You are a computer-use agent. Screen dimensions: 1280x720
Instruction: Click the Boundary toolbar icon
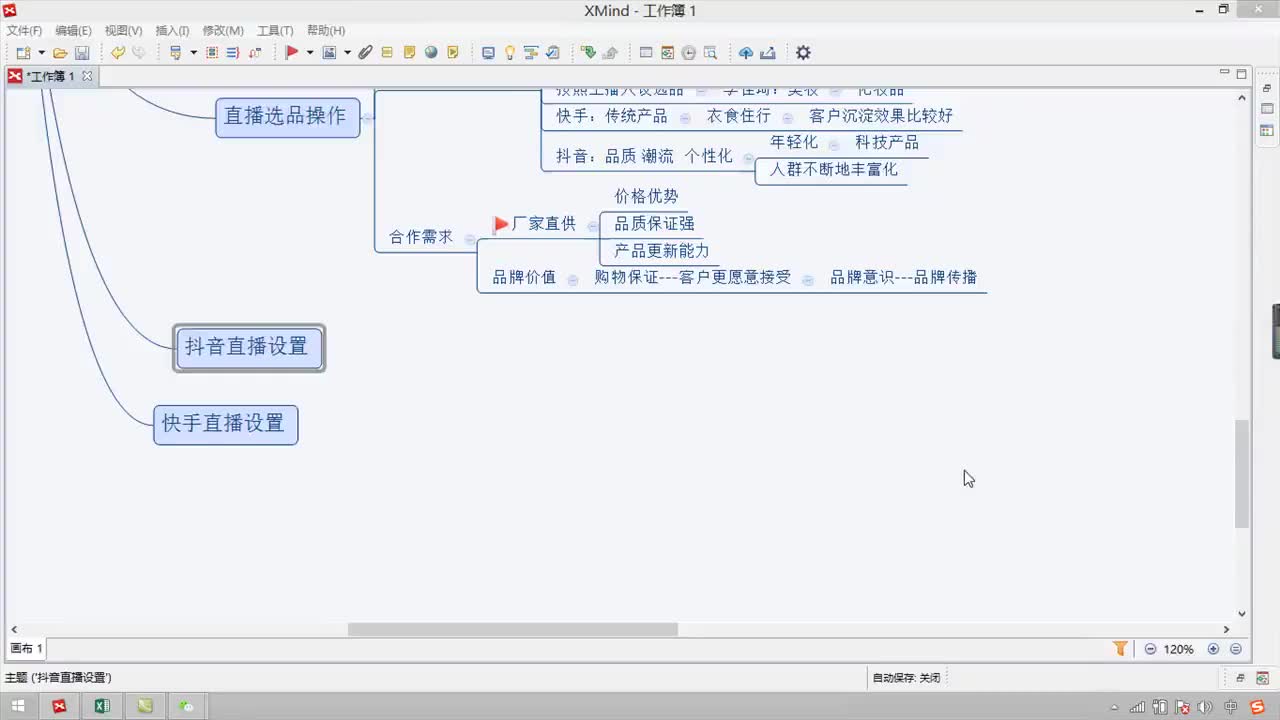click(212, 53)
